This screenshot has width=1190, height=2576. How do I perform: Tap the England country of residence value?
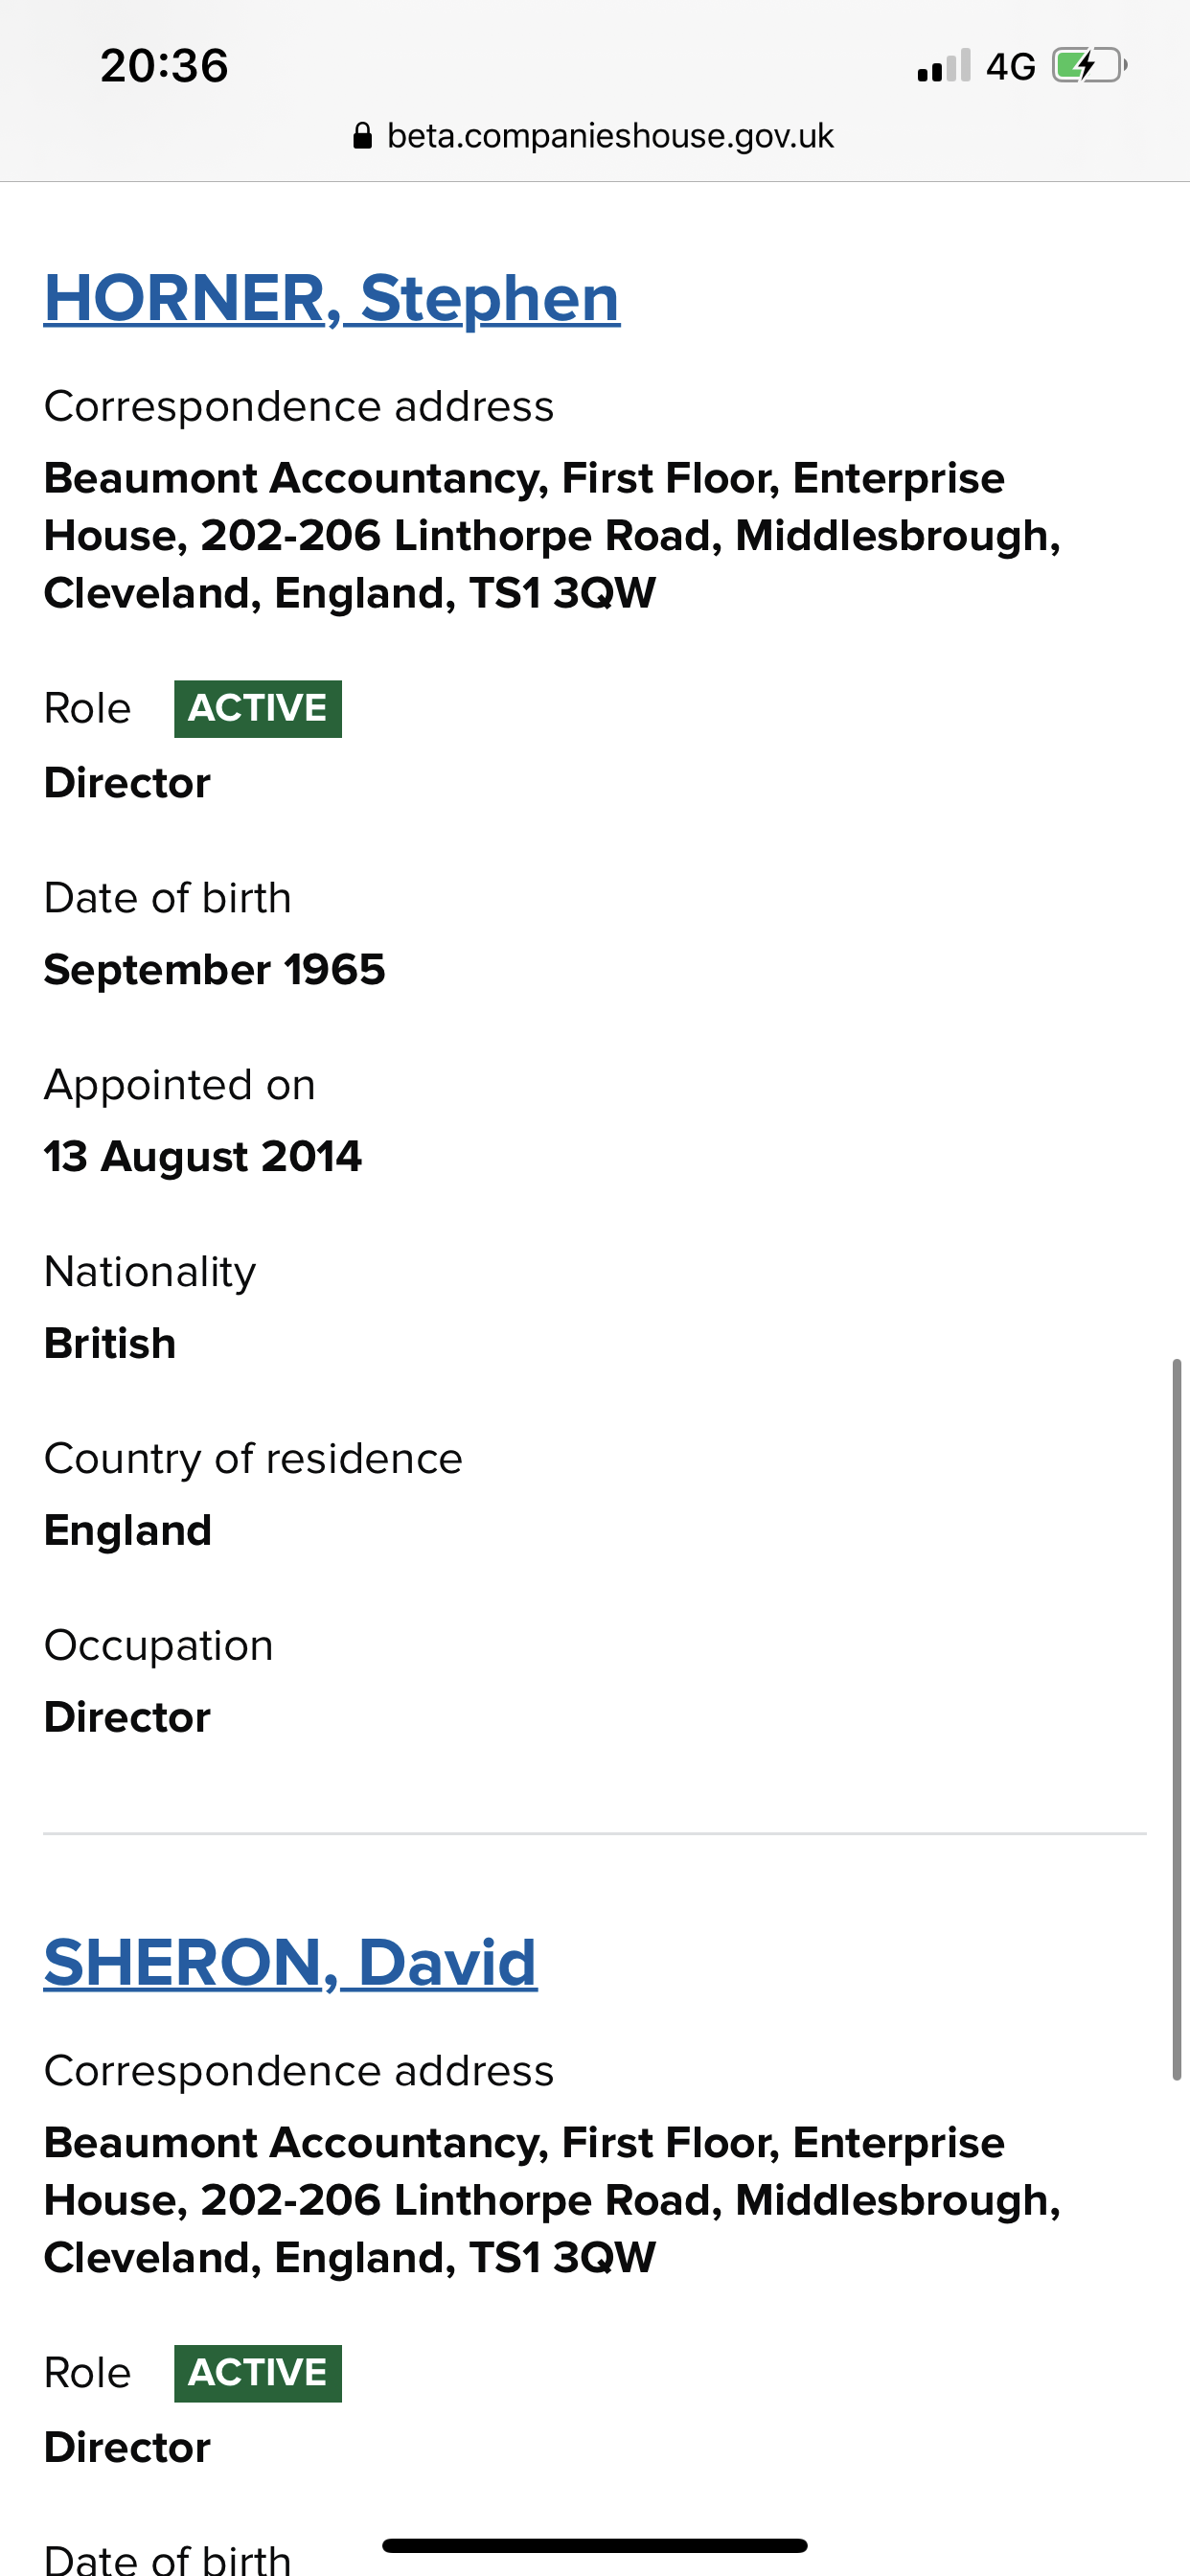(128, 1531)
